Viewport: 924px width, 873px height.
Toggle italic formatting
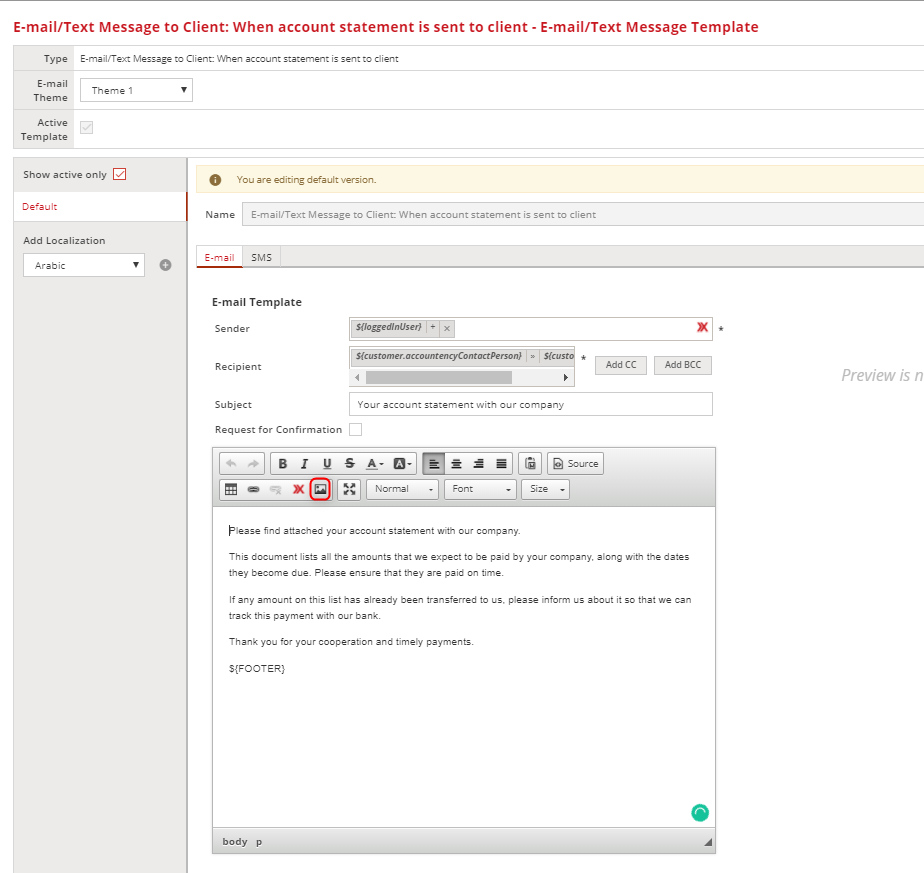click(x=305, y=464)
